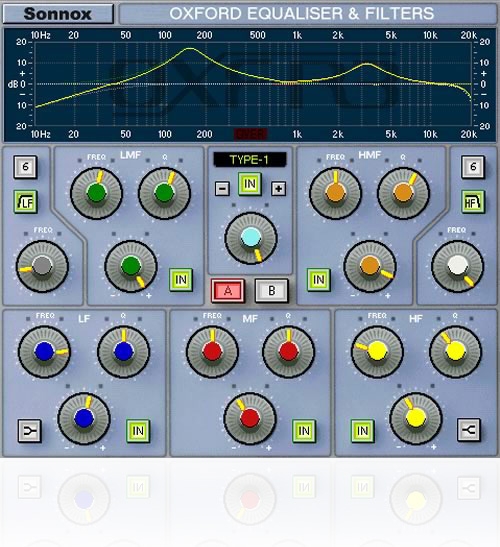The height and width of the screenshot is (547, 500).
Task: Select preset B
Action: click(x=271, y=291)
